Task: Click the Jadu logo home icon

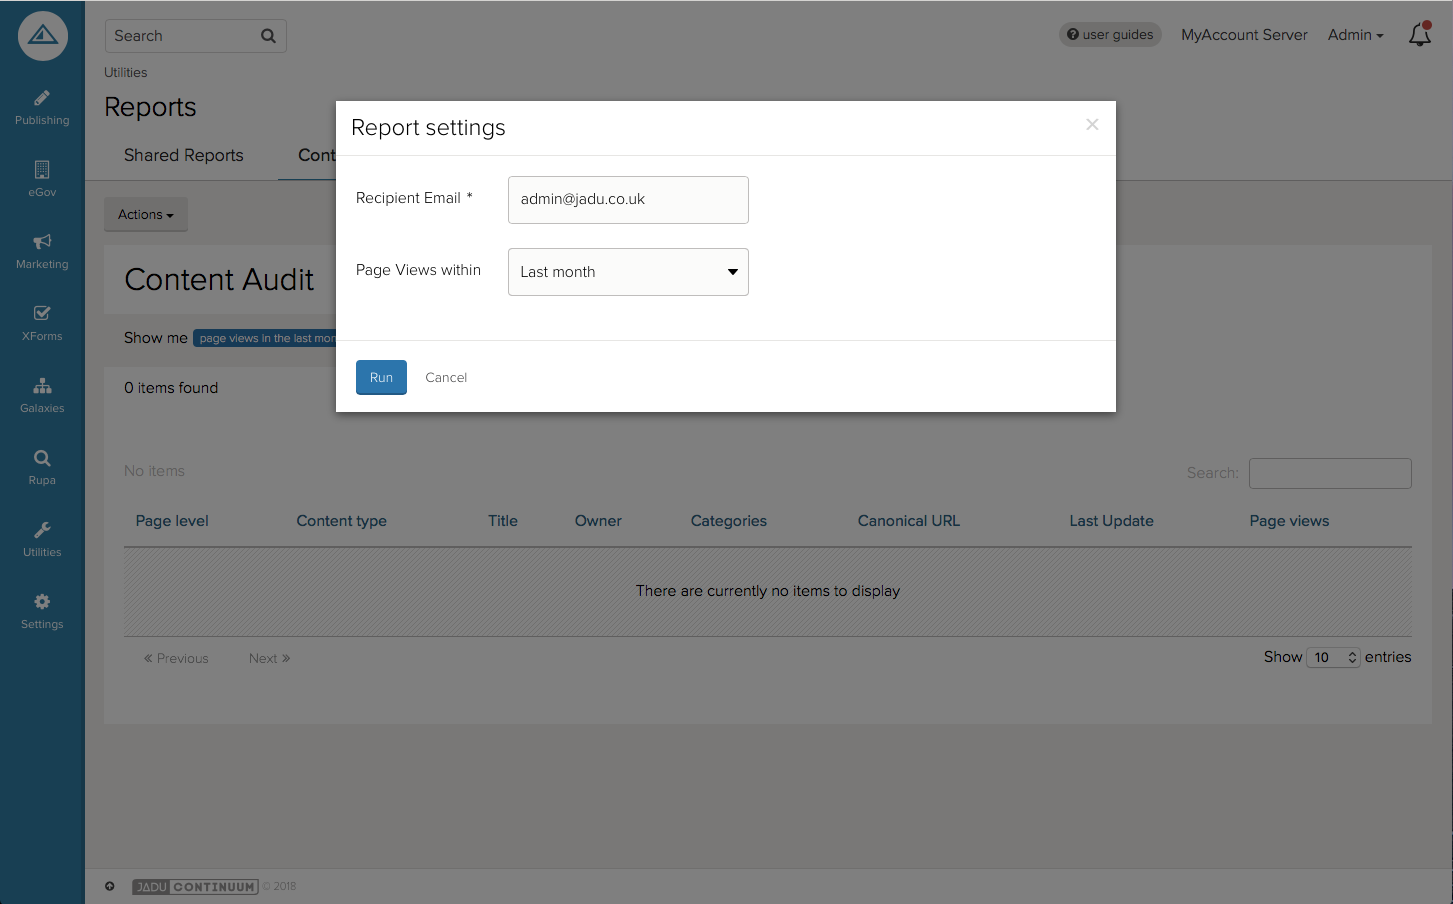Action: [43, 36]
